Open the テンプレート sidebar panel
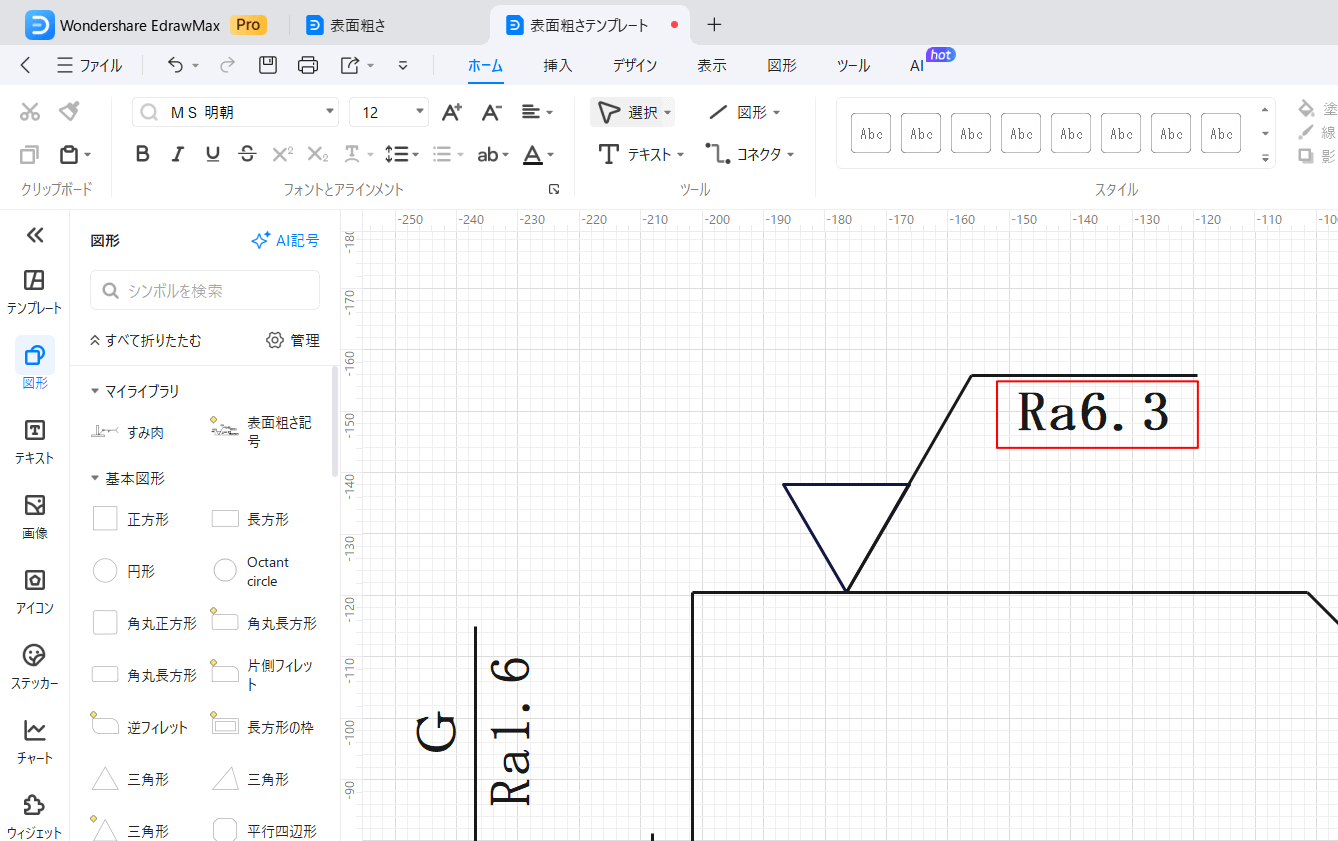1338x841 pixels. (x=35, y=291)
